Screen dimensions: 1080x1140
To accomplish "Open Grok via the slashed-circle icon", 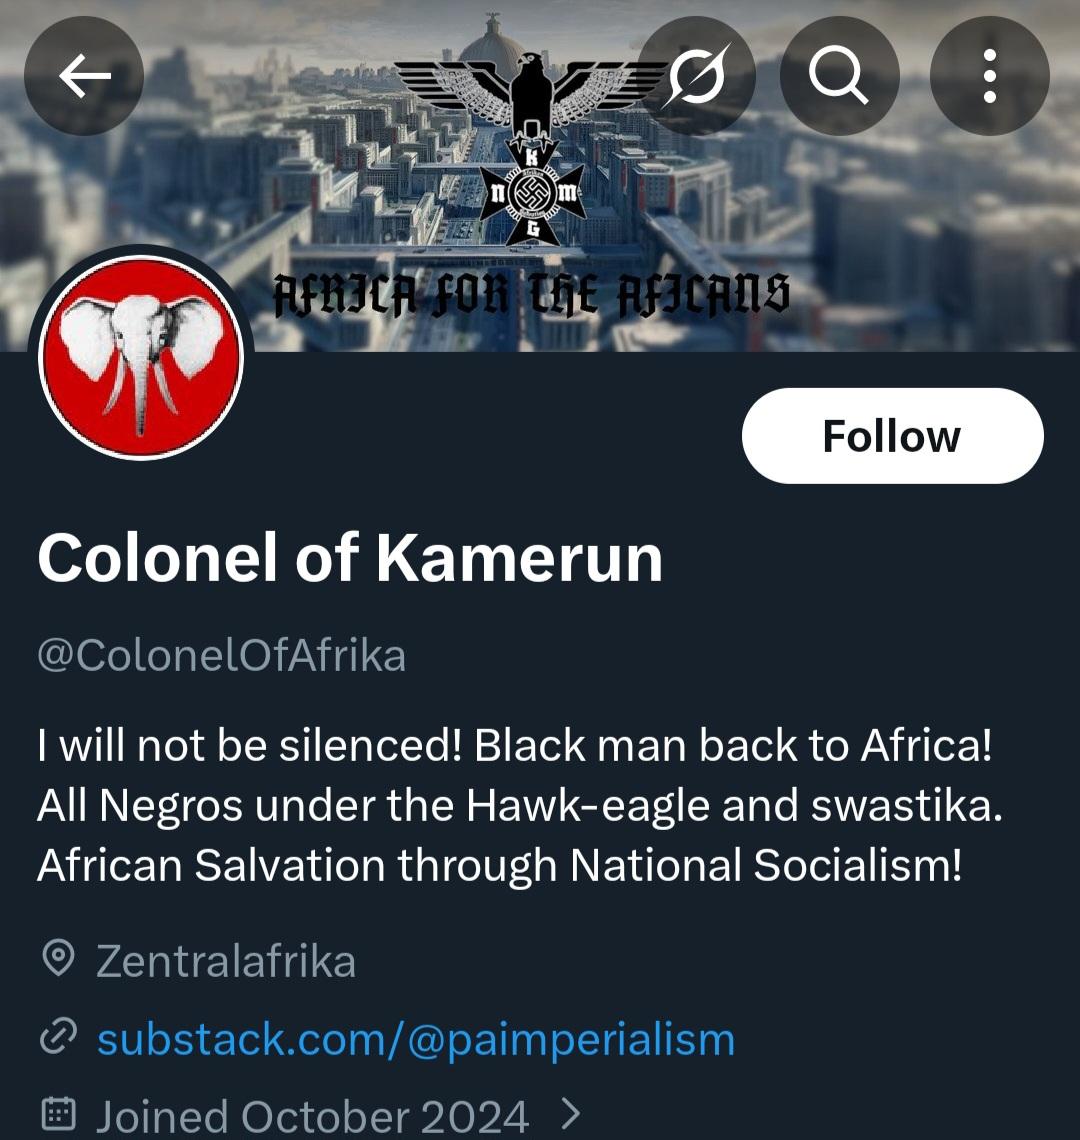I will click(696, 75).
